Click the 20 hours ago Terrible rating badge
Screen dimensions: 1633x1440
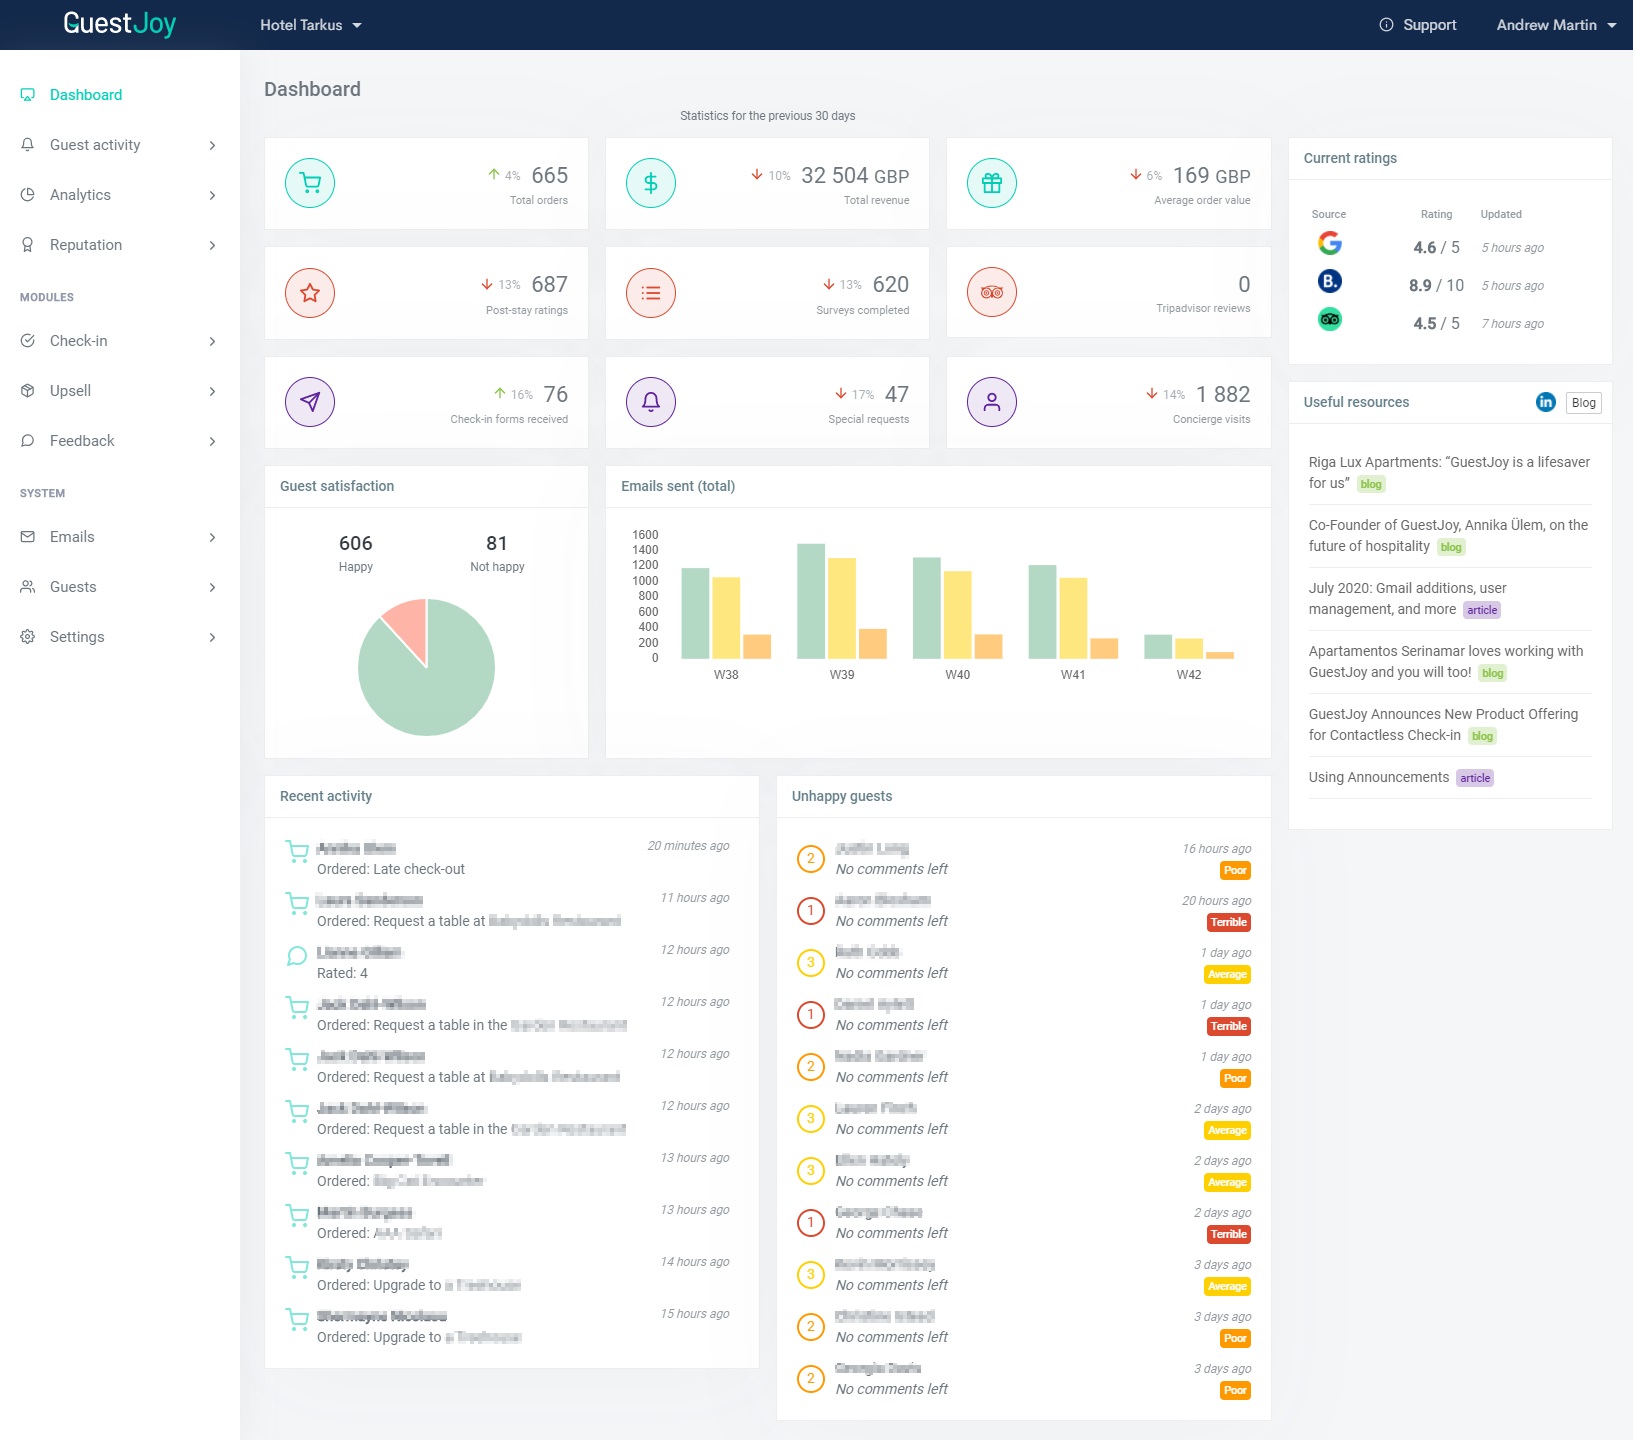coord(1229,922)
